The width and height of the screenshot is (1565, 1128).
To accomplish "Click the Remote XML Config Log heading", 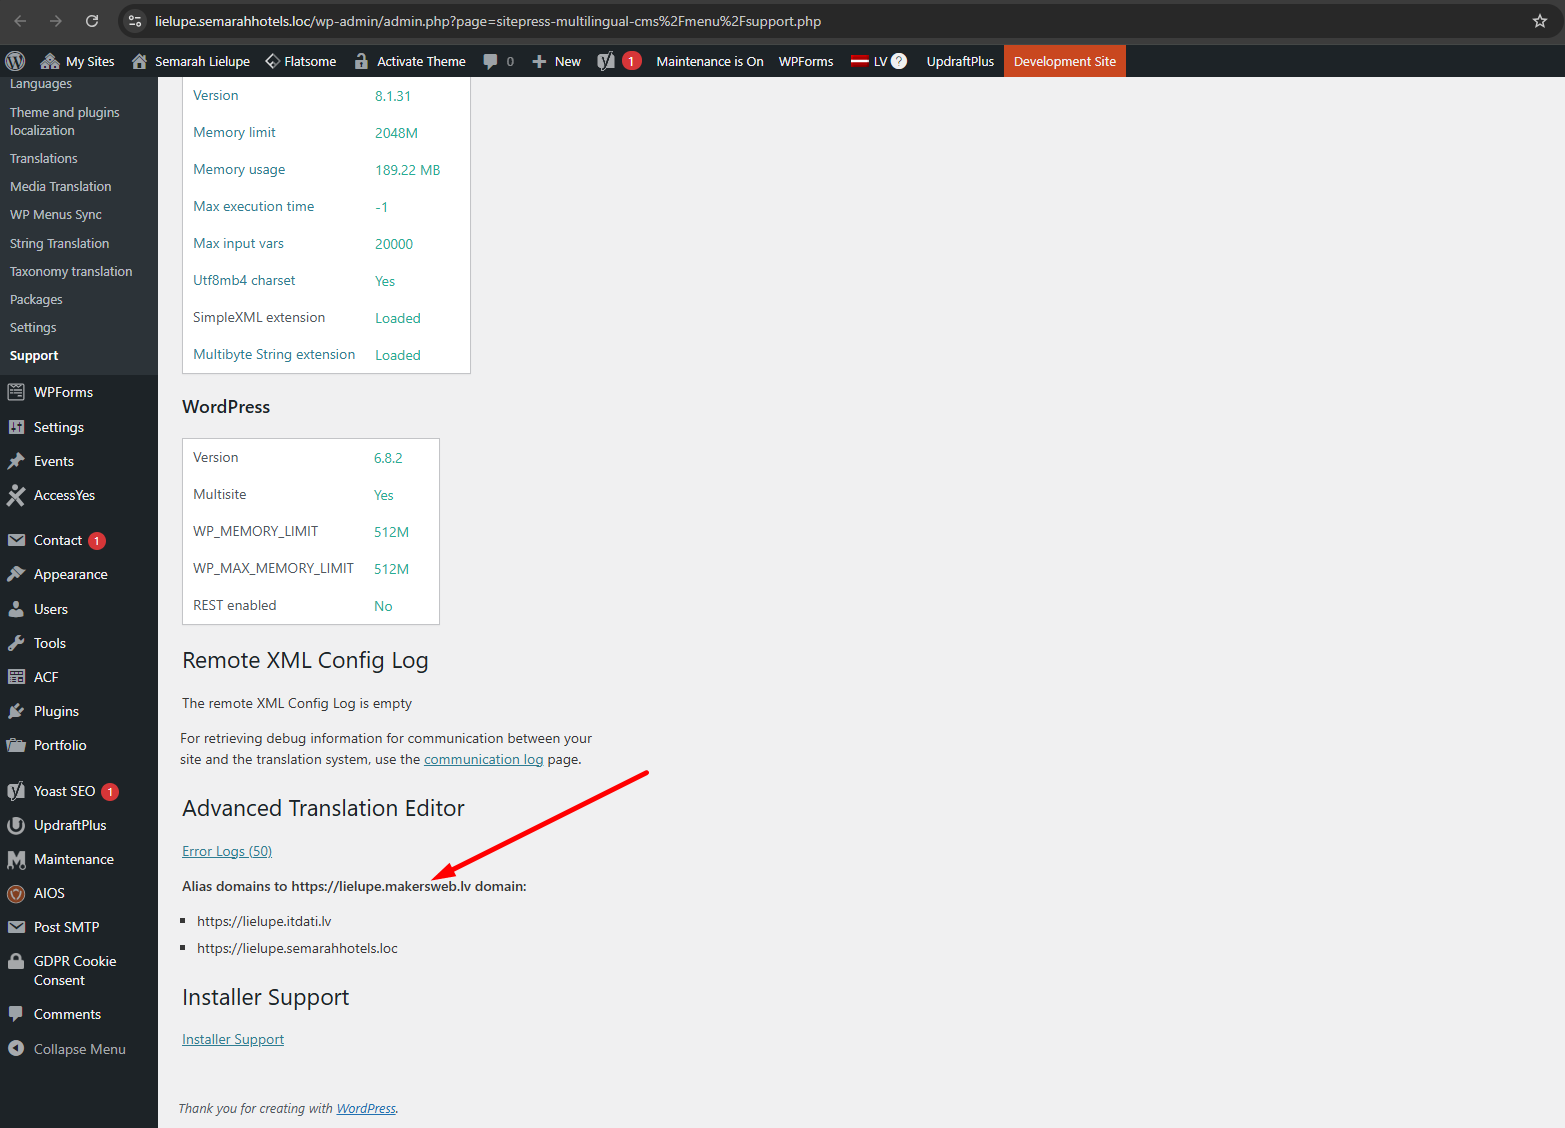I will coord(305,660).
